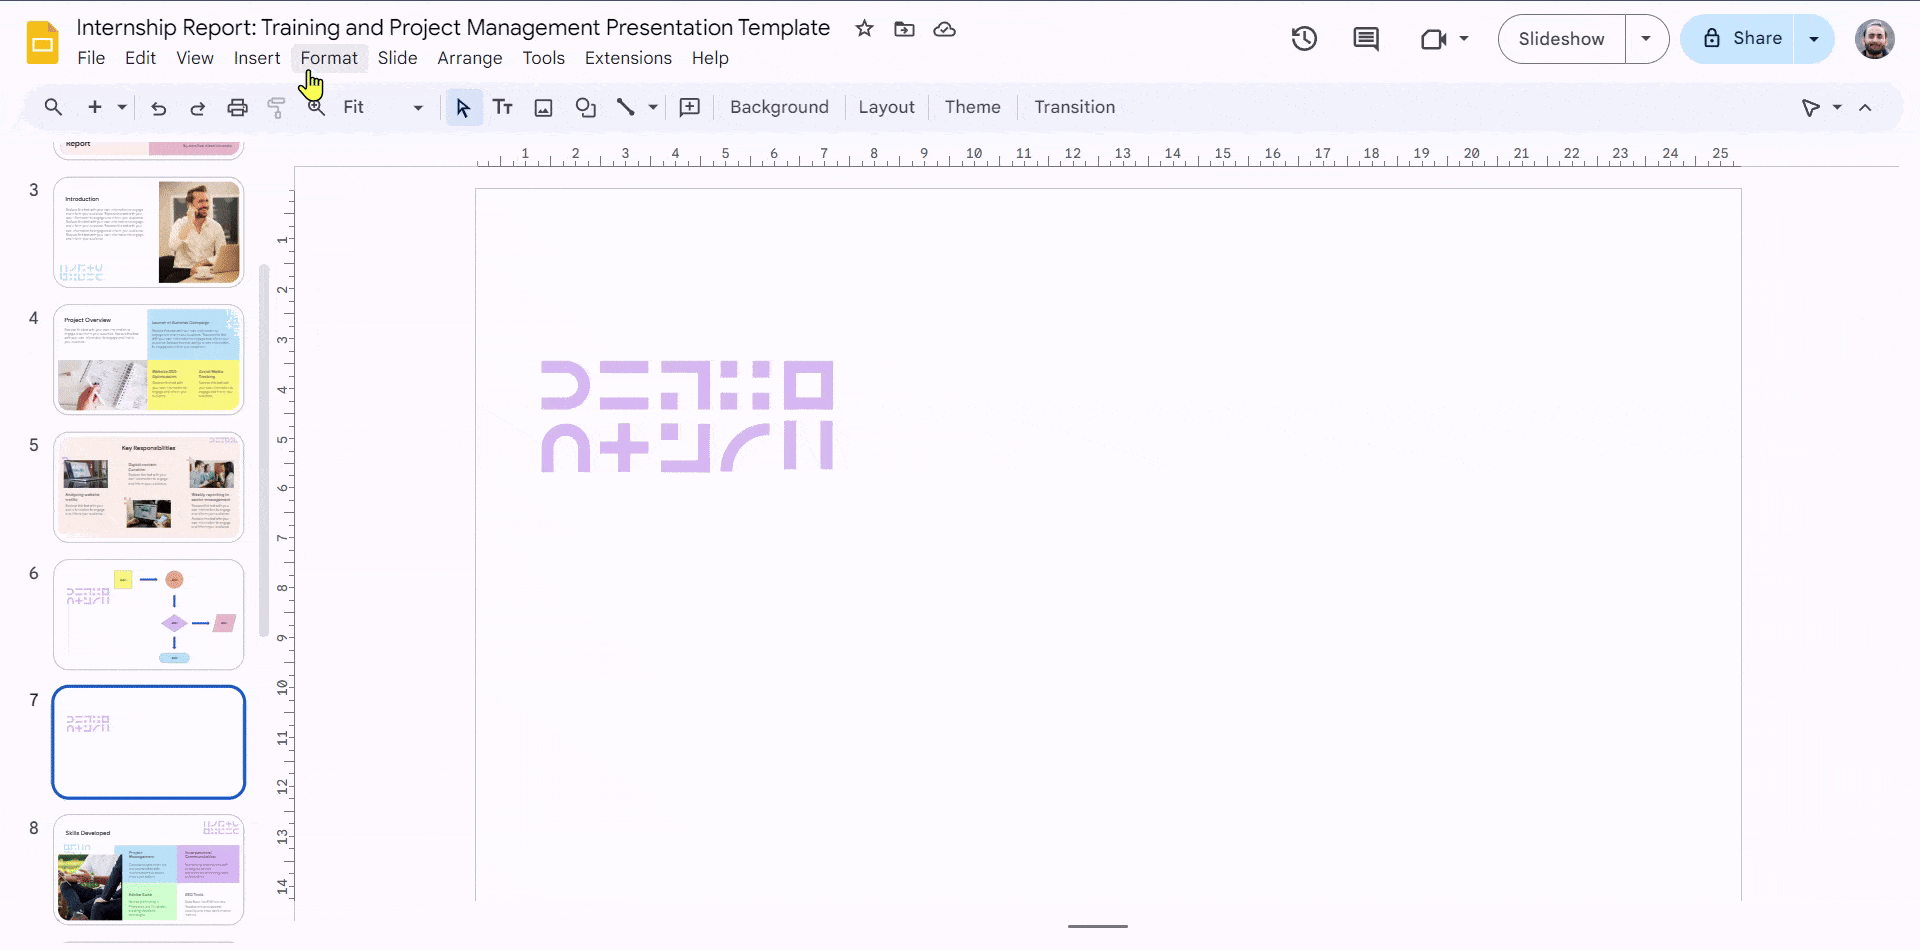Join a Meet video call
This screenshot has height=950, width=1920.
(x=1436, y=39)
